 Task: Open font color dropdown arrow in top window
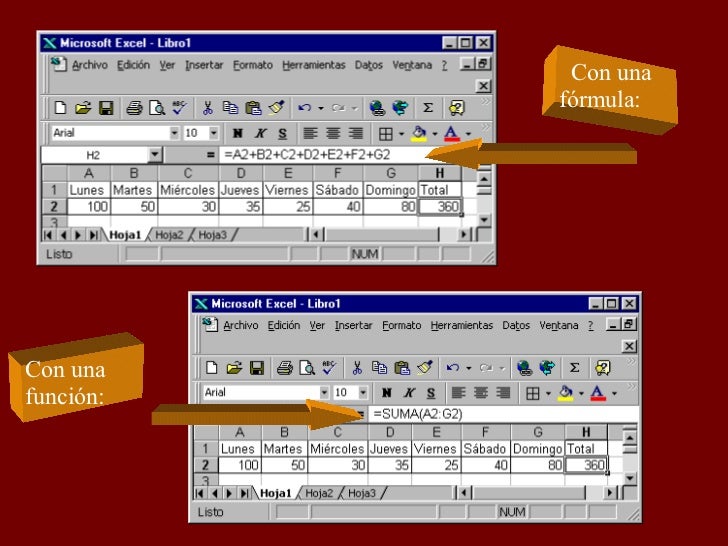(468, 134)
